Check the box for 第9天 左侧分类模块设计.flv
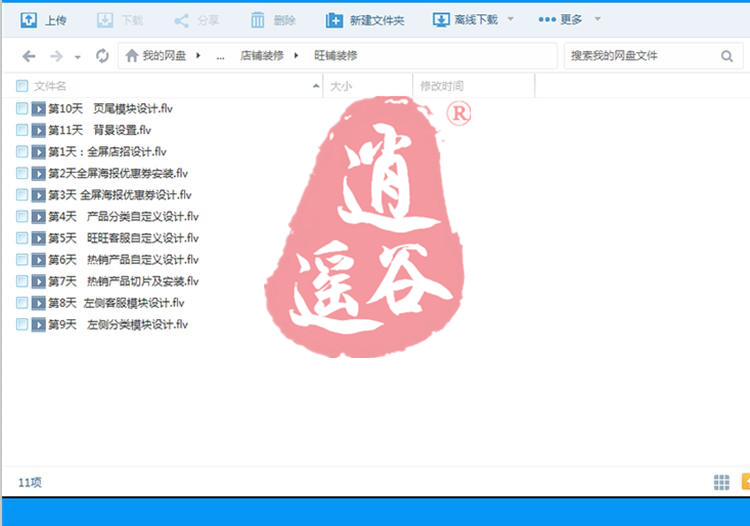Viewport: 750px width, 526px height. pos(22,324)
